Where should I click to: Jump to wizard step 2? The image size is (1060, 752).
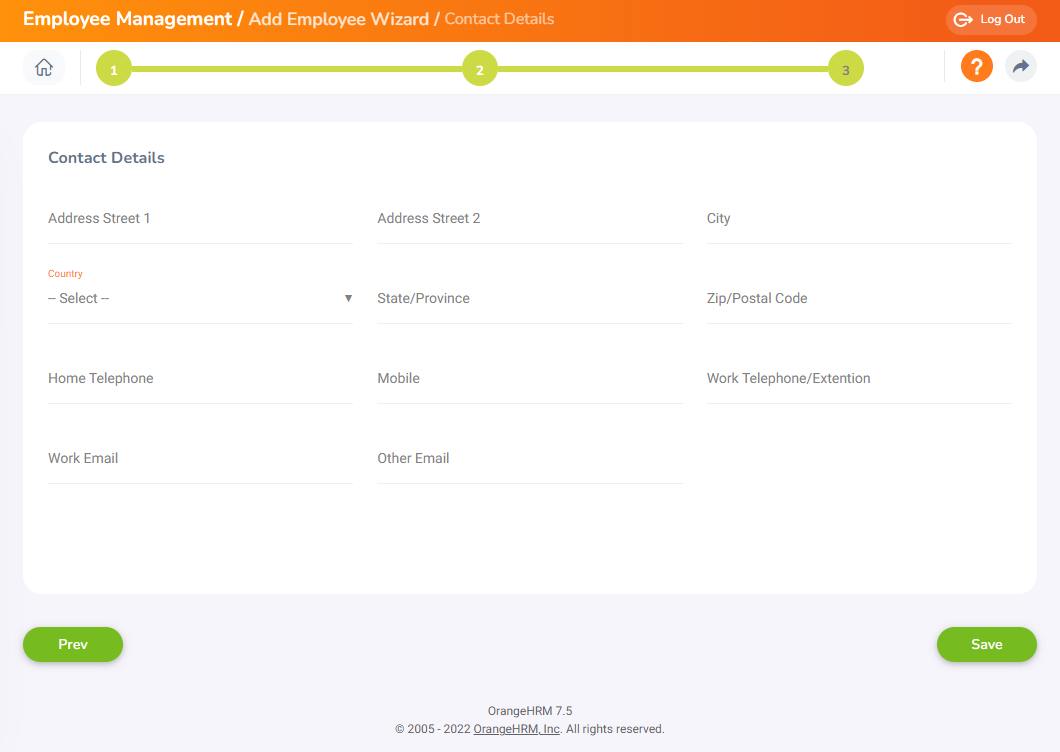480,69
